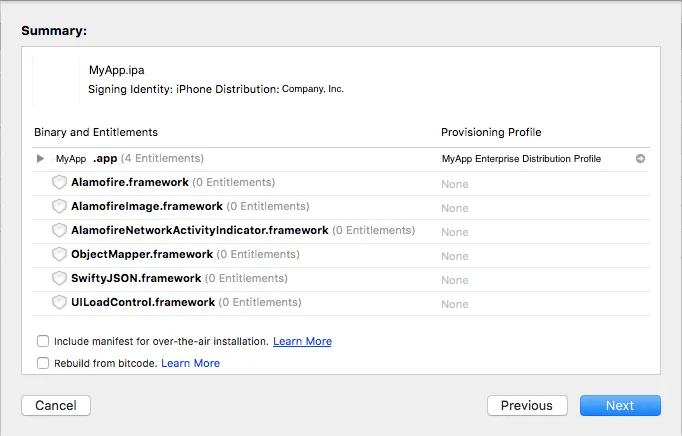Open Learn More link for over-the-air manifest
The image size is (682, 436).
[x=302, y=341]
